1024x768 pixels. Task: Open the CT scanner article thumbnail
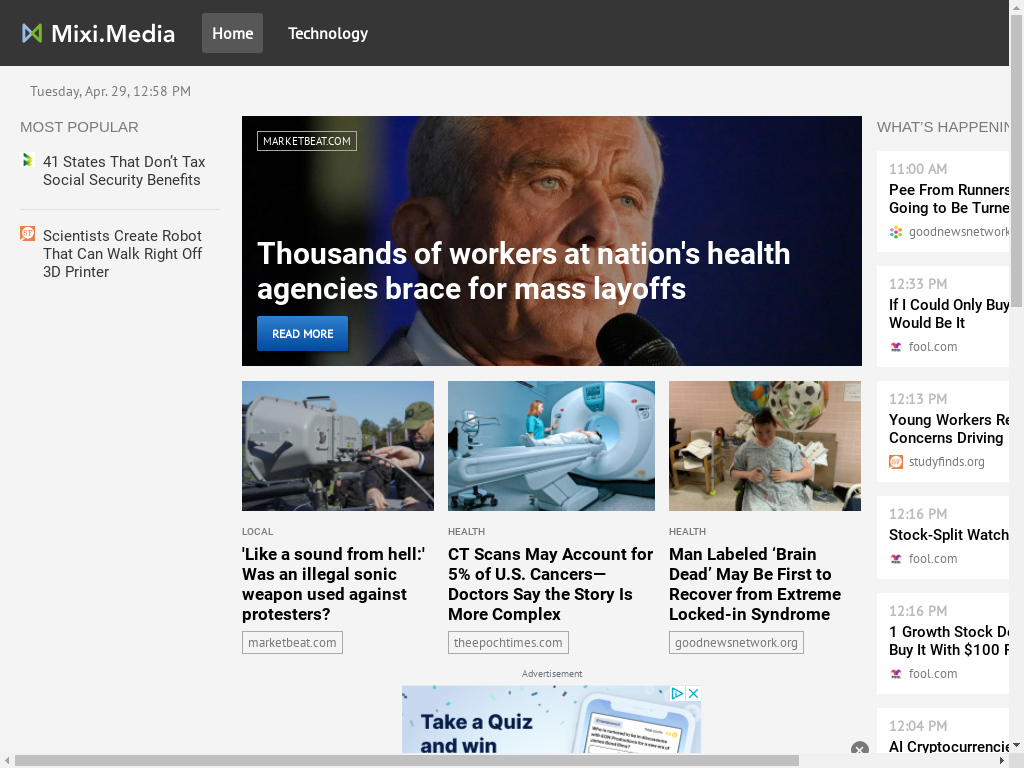551,446
